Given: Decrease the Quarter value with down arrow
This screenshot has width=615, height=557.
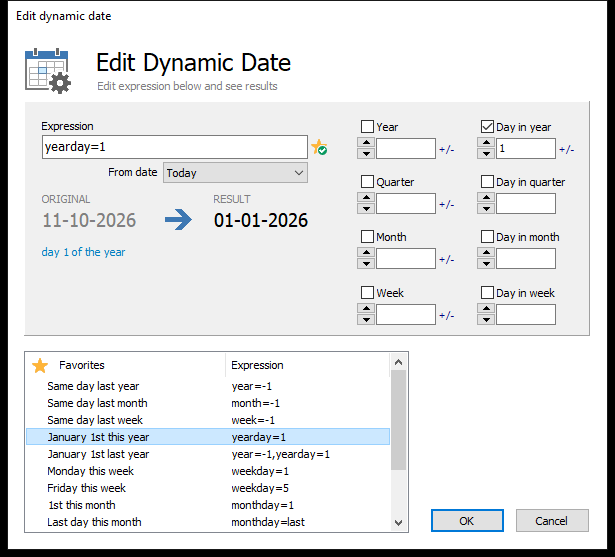Looking at the screenshot, I should point(366,208).
